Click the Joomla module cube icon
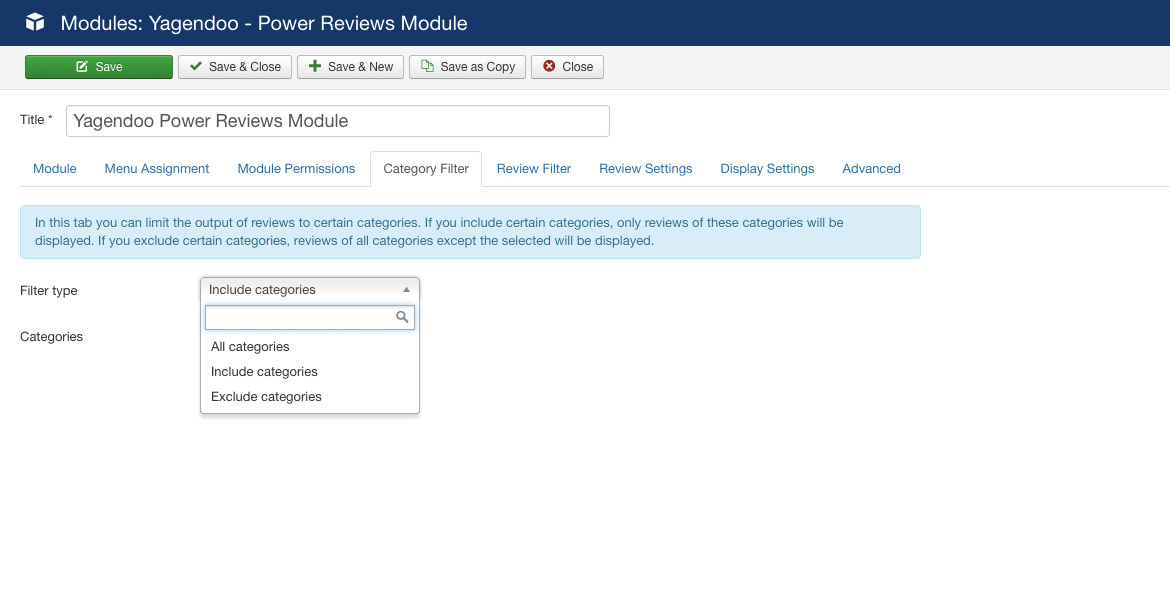This screenshot has width=1170, height=594. pyautogui.click(x=35, y=22)
